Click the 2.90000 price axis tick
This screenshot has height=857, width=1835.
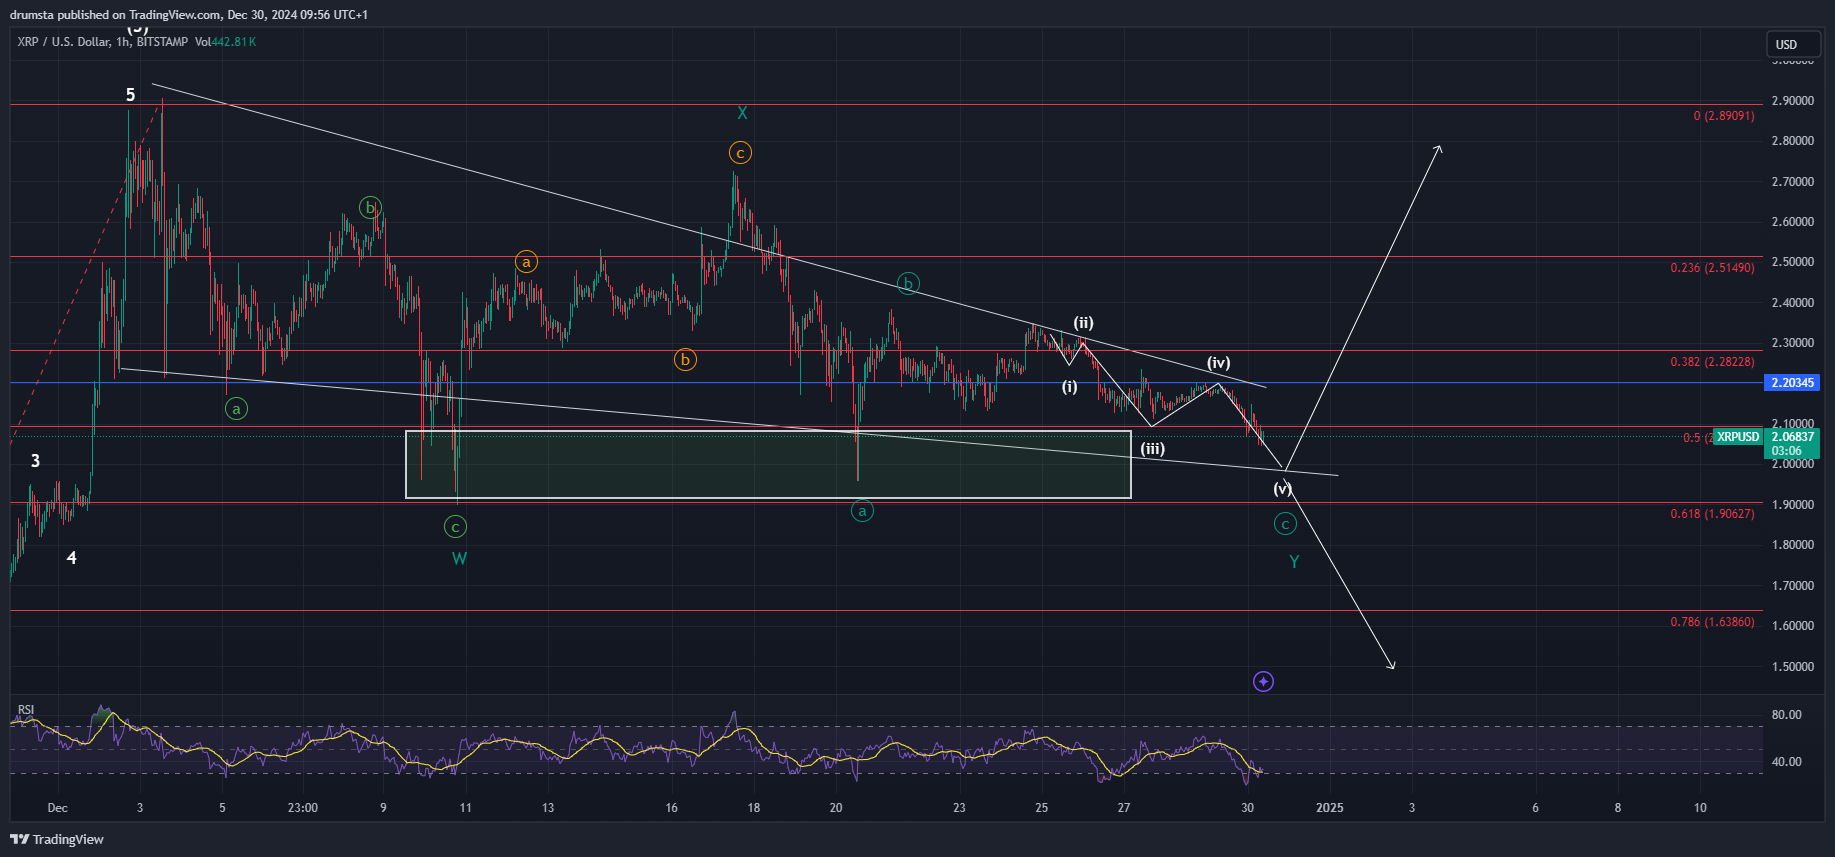click(x=1792, y=101)
